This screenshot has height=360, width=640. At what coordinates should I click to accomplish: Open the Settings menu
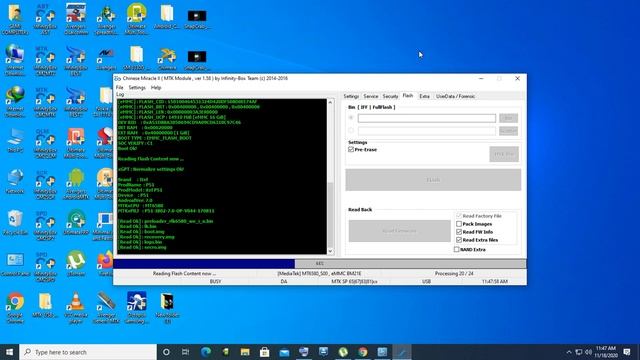137,88
